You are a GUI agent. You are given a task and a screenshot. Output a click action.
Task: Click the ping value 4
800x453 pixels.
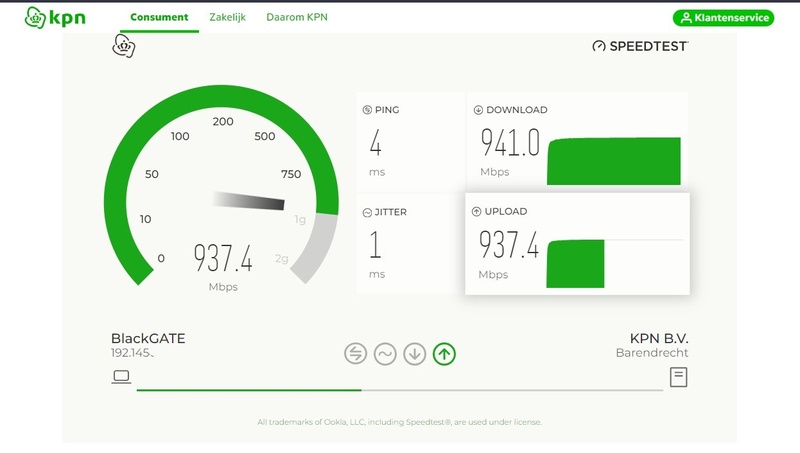[376, 142]
